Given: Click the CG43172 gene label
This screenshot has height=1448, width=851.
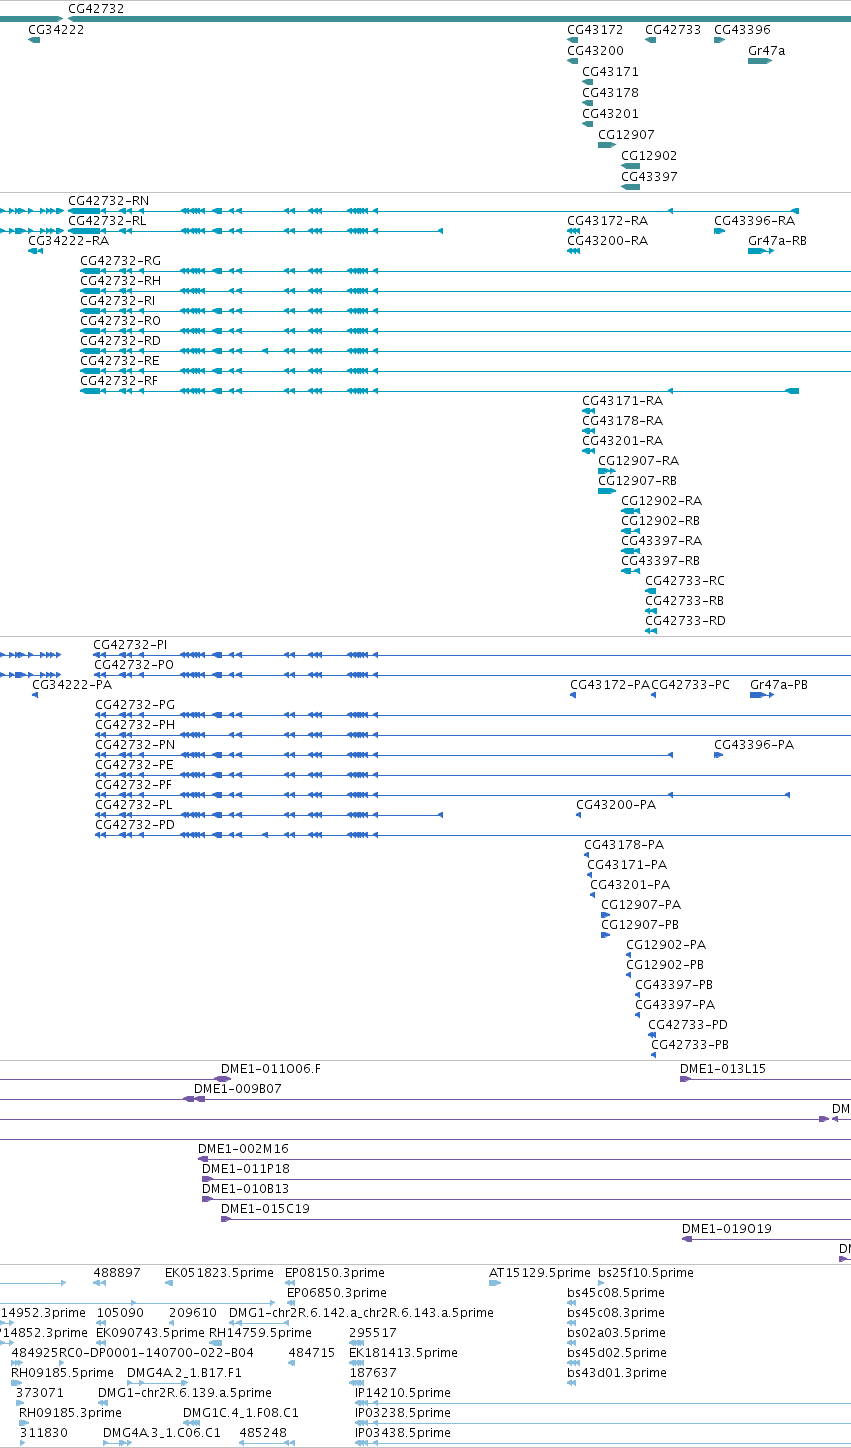Looking at the screenshot, I should tap(595, 30).
